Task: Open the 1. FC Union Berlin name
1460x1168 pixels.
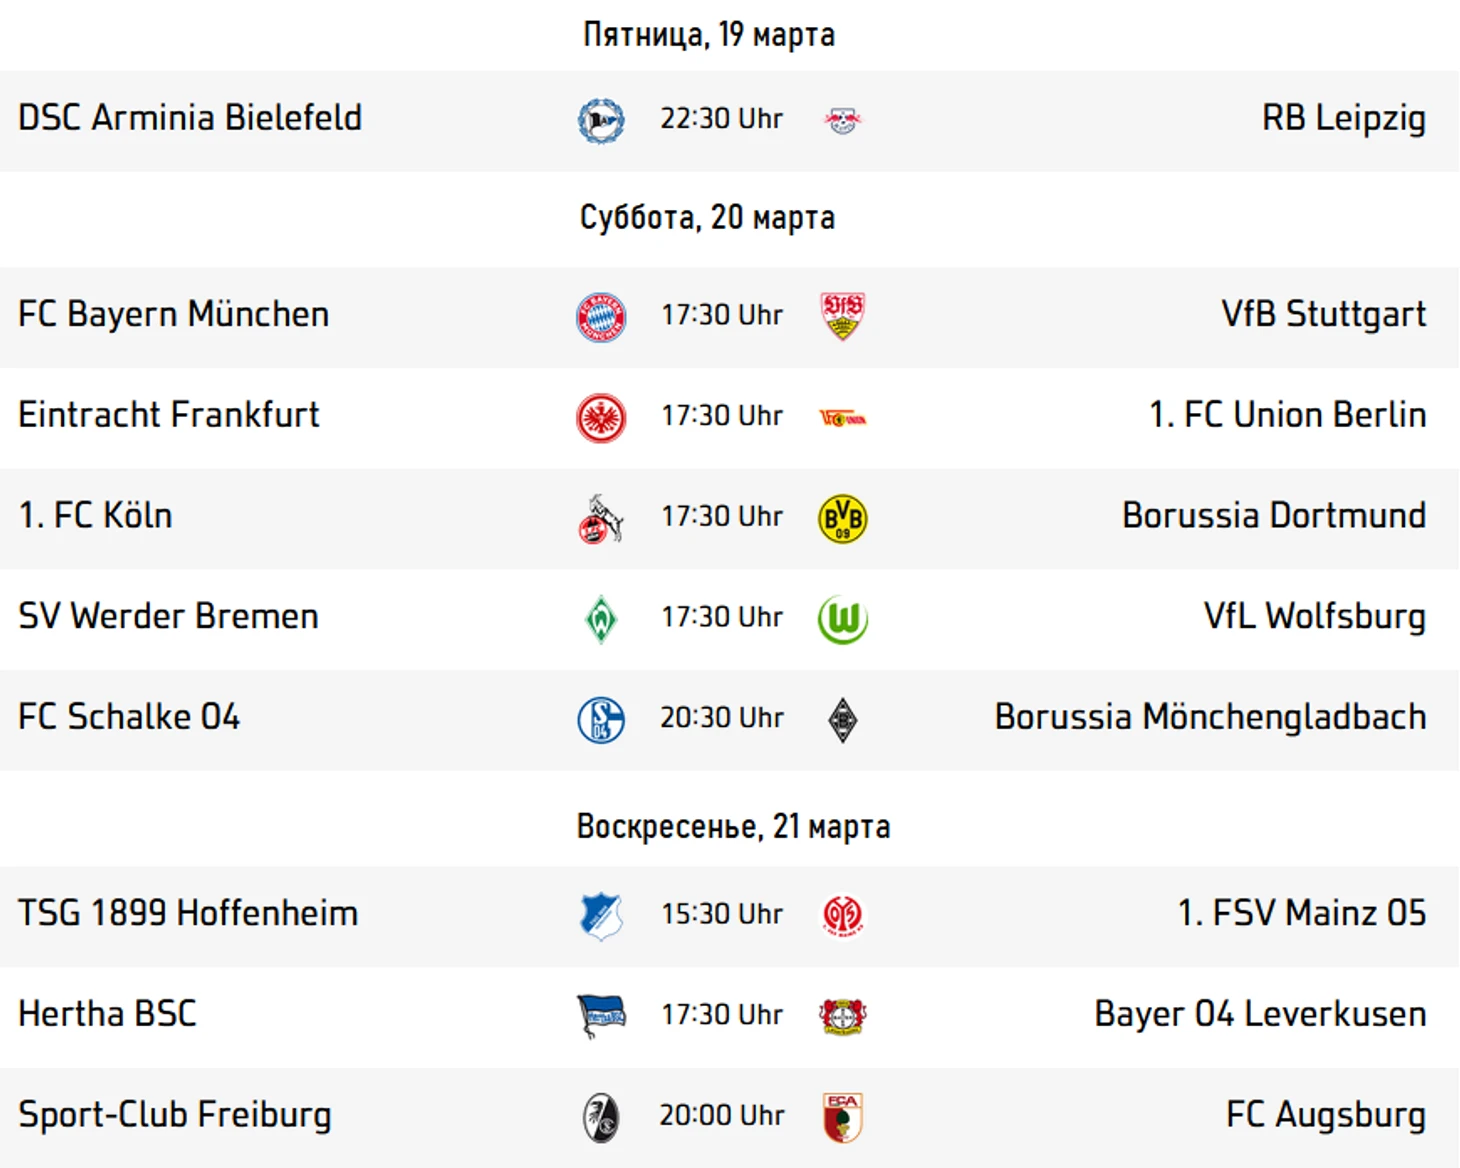Action: (x=1287, y=415)
